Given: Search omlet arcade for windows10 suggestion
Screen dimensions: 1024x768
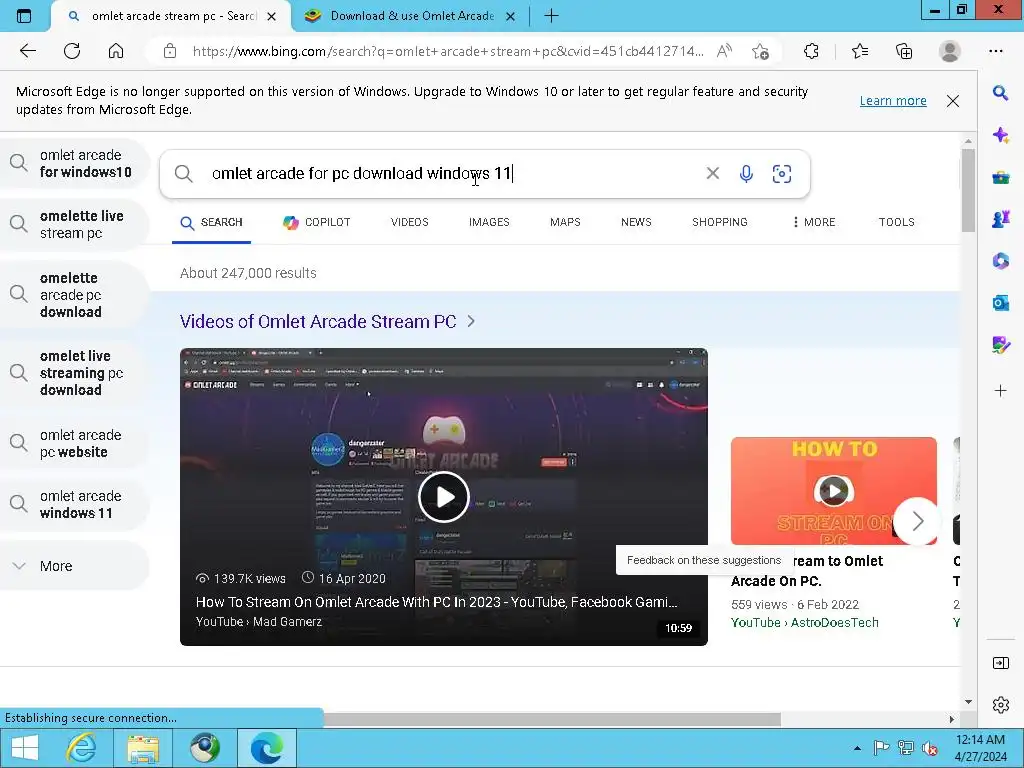Looking at the screenshot, I should coord(74,163).
